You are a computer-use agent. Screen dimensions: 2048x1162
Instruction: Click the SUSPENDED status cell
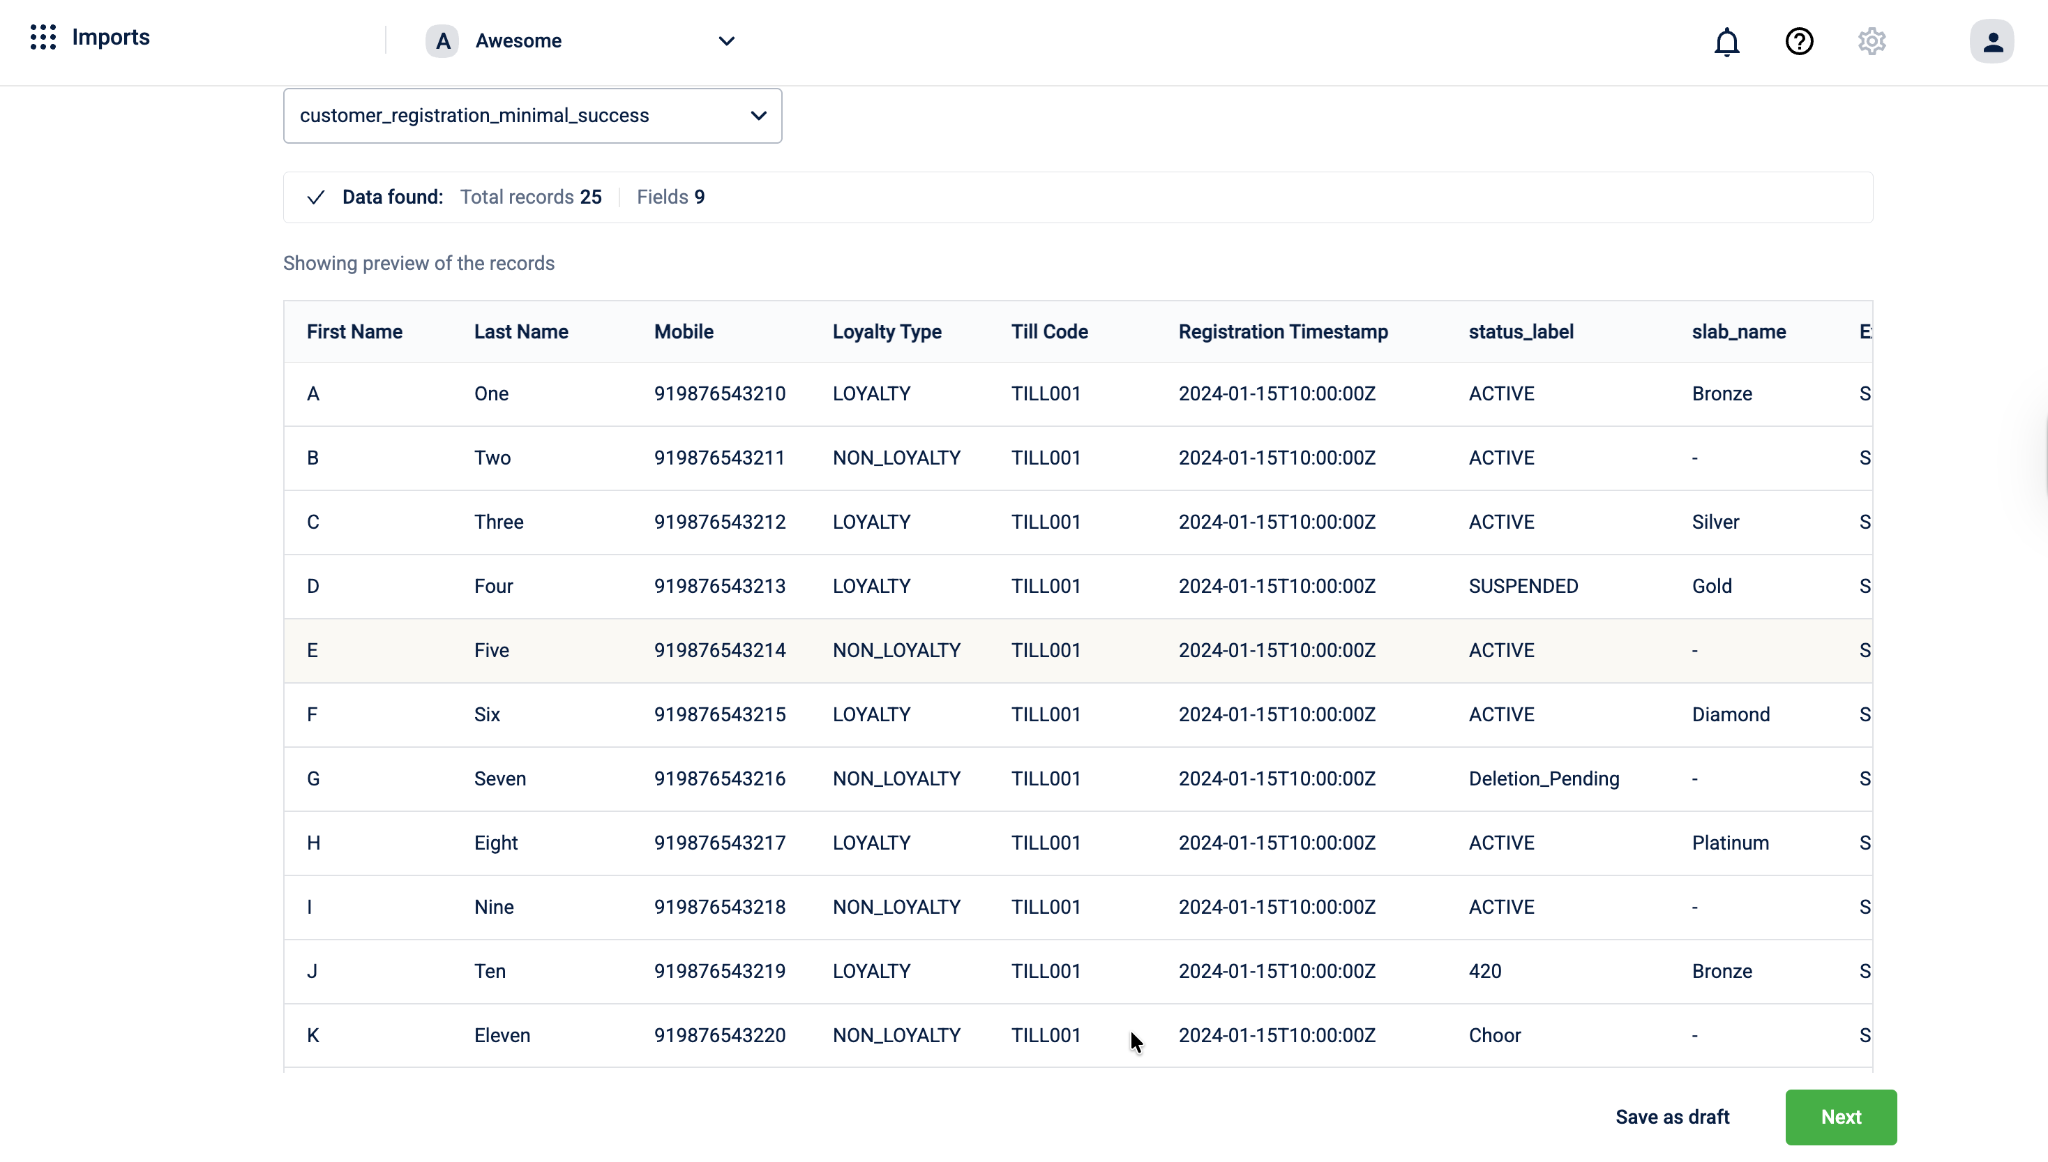point(1523,587)
